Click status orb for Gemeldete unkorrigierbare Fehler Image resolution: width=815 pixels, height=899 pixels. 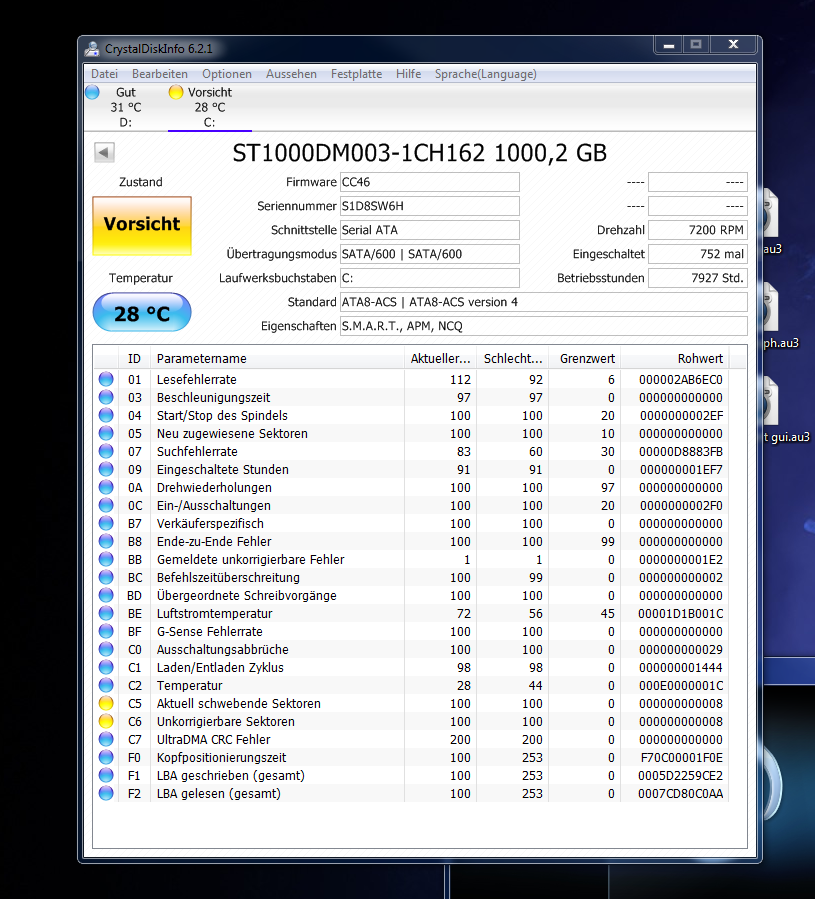[106, 559]
